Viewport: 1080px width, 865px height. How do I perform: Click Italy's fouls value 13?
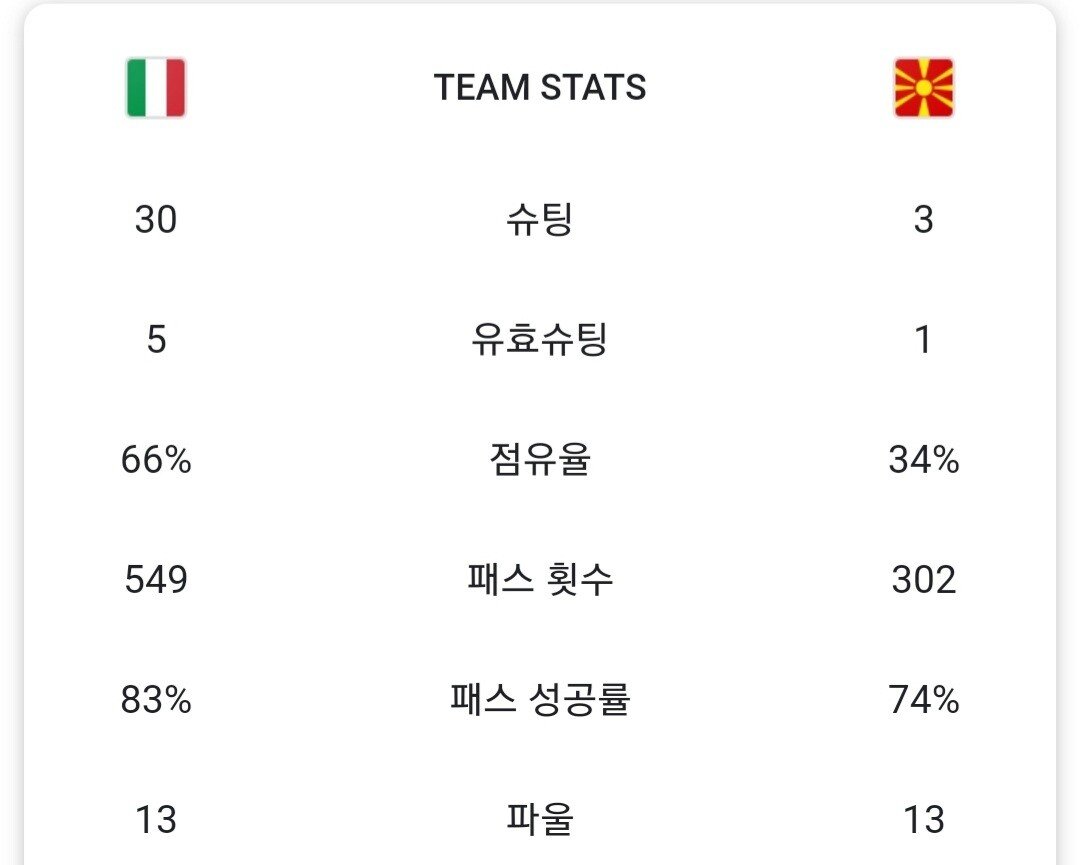[x=156, y=819]
